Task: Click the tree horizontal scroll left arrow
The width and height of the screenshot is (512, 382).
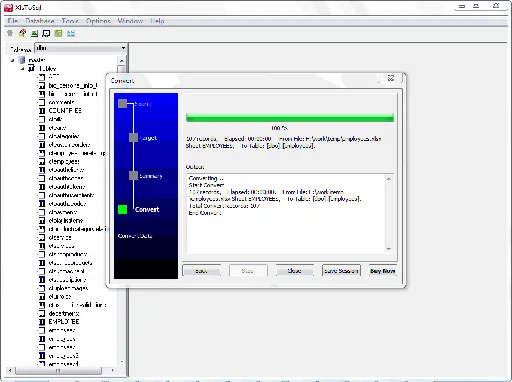Action: click(10, 370)
